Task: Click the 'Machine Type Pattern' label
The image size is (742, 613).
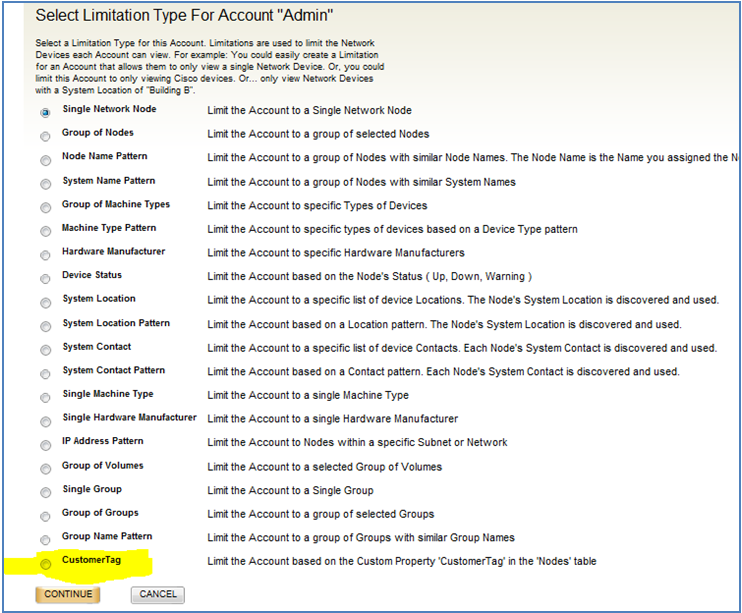Action: [x=109, y=228]
